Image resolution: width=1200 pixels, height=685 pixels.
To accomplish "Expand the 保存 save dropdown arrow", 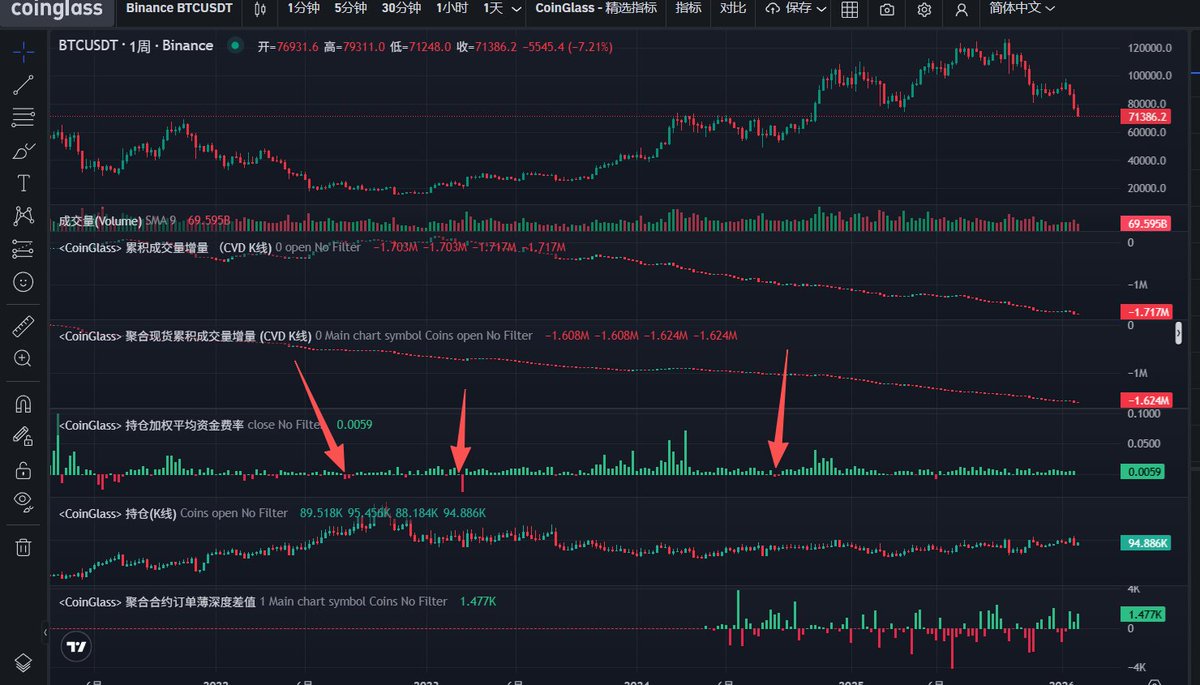I will pyautogui.click(x=822, y=9).
